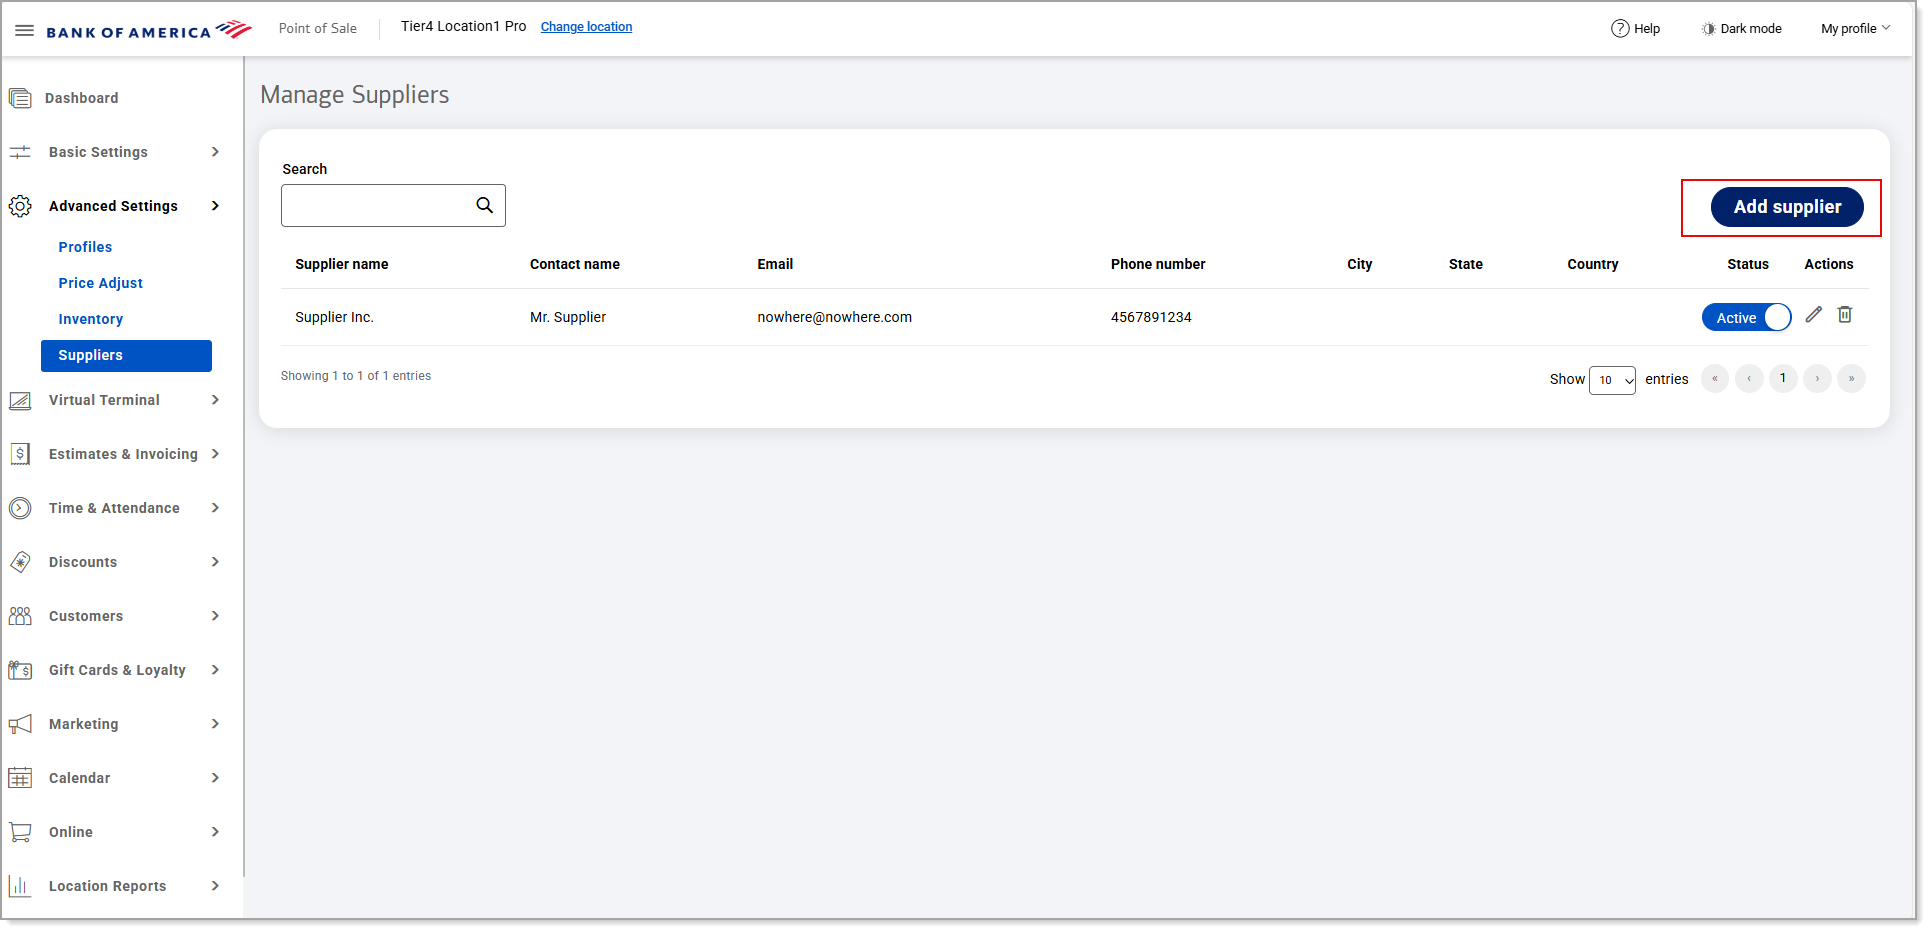The image size is (1929, 932).
Task: Click the Supplier Inc. name cell
Action: pyautogui.click(x=334, y=317)
